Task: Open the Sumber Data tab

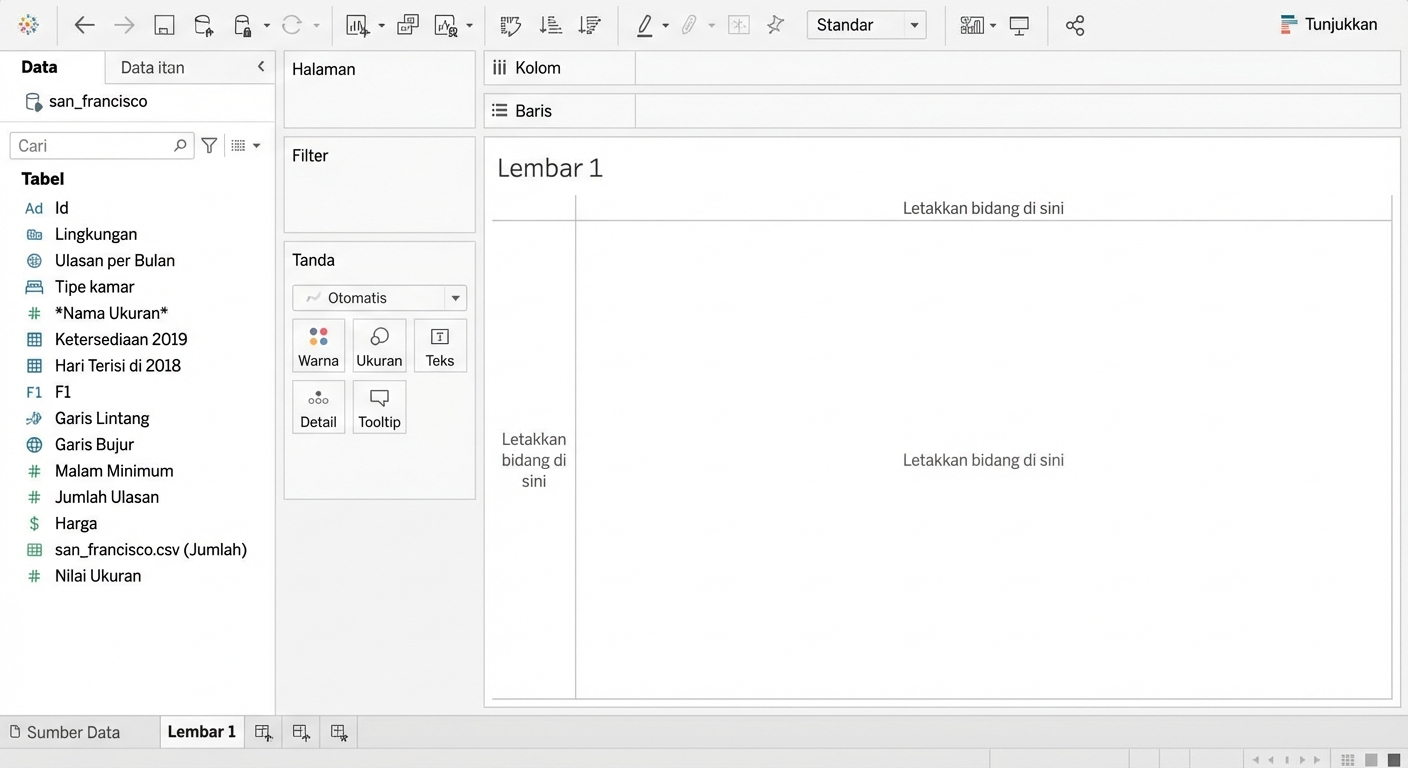Action: pyautogui.click(x=65, y=732)
